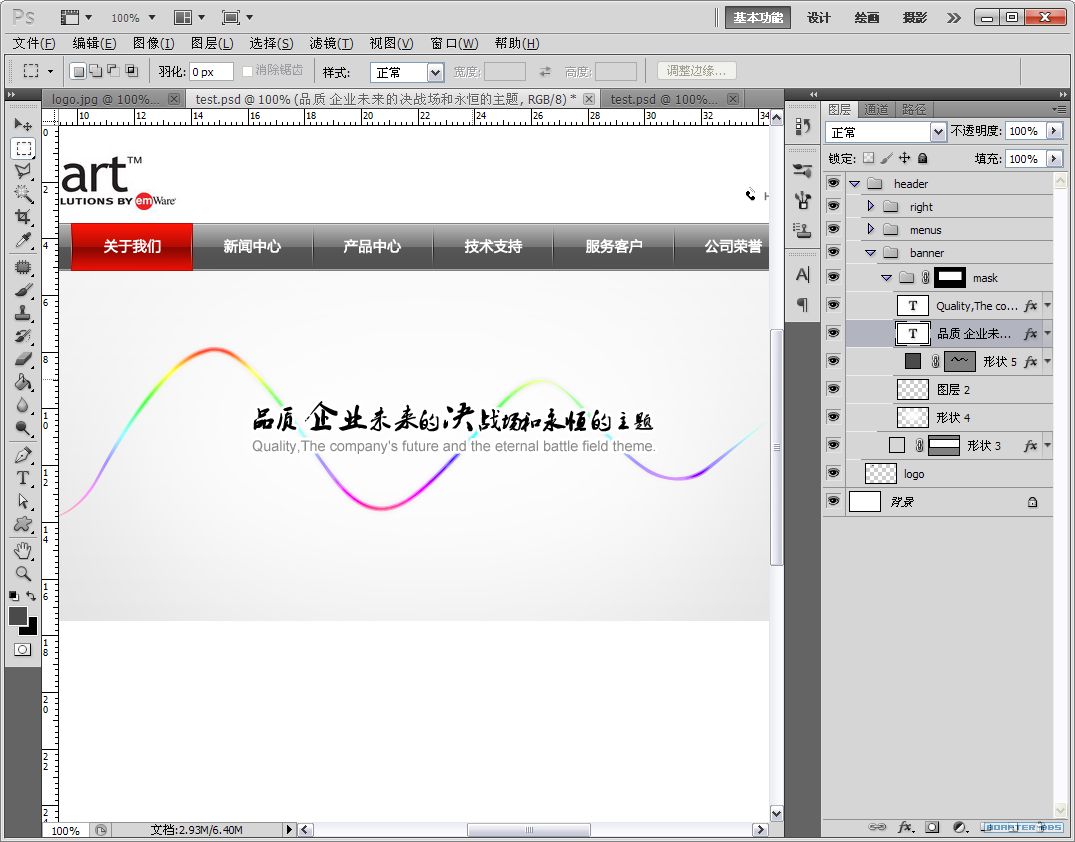Select the Pen tool
Screen dimensions: 1075x842
(x=23, y=455)
